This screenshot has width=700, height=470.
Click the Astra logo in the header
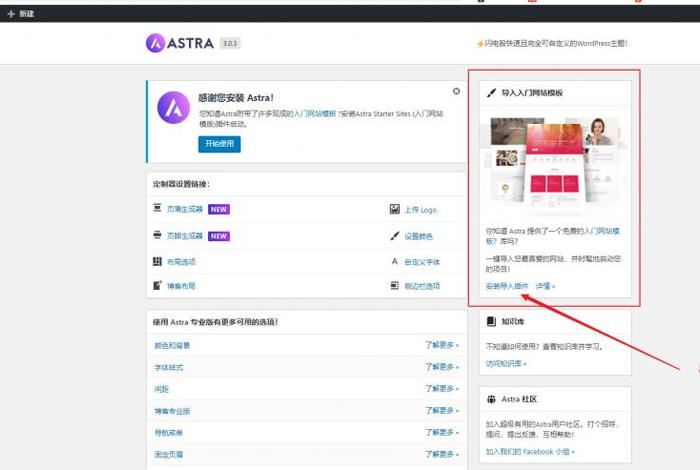180,43
